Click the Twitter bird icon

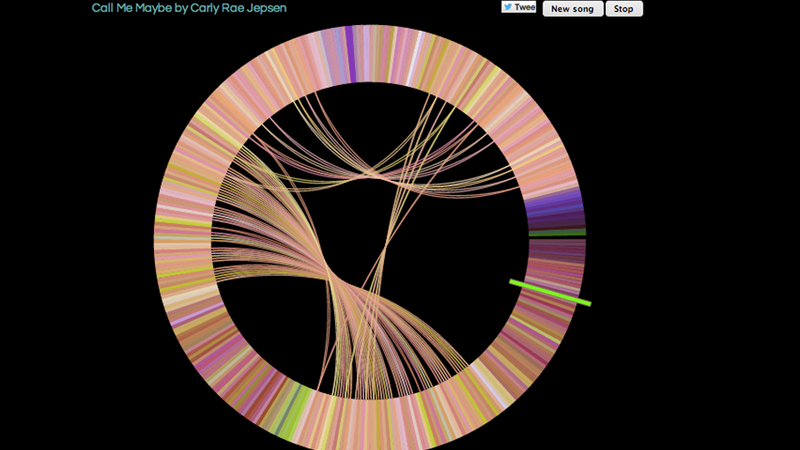508,7
